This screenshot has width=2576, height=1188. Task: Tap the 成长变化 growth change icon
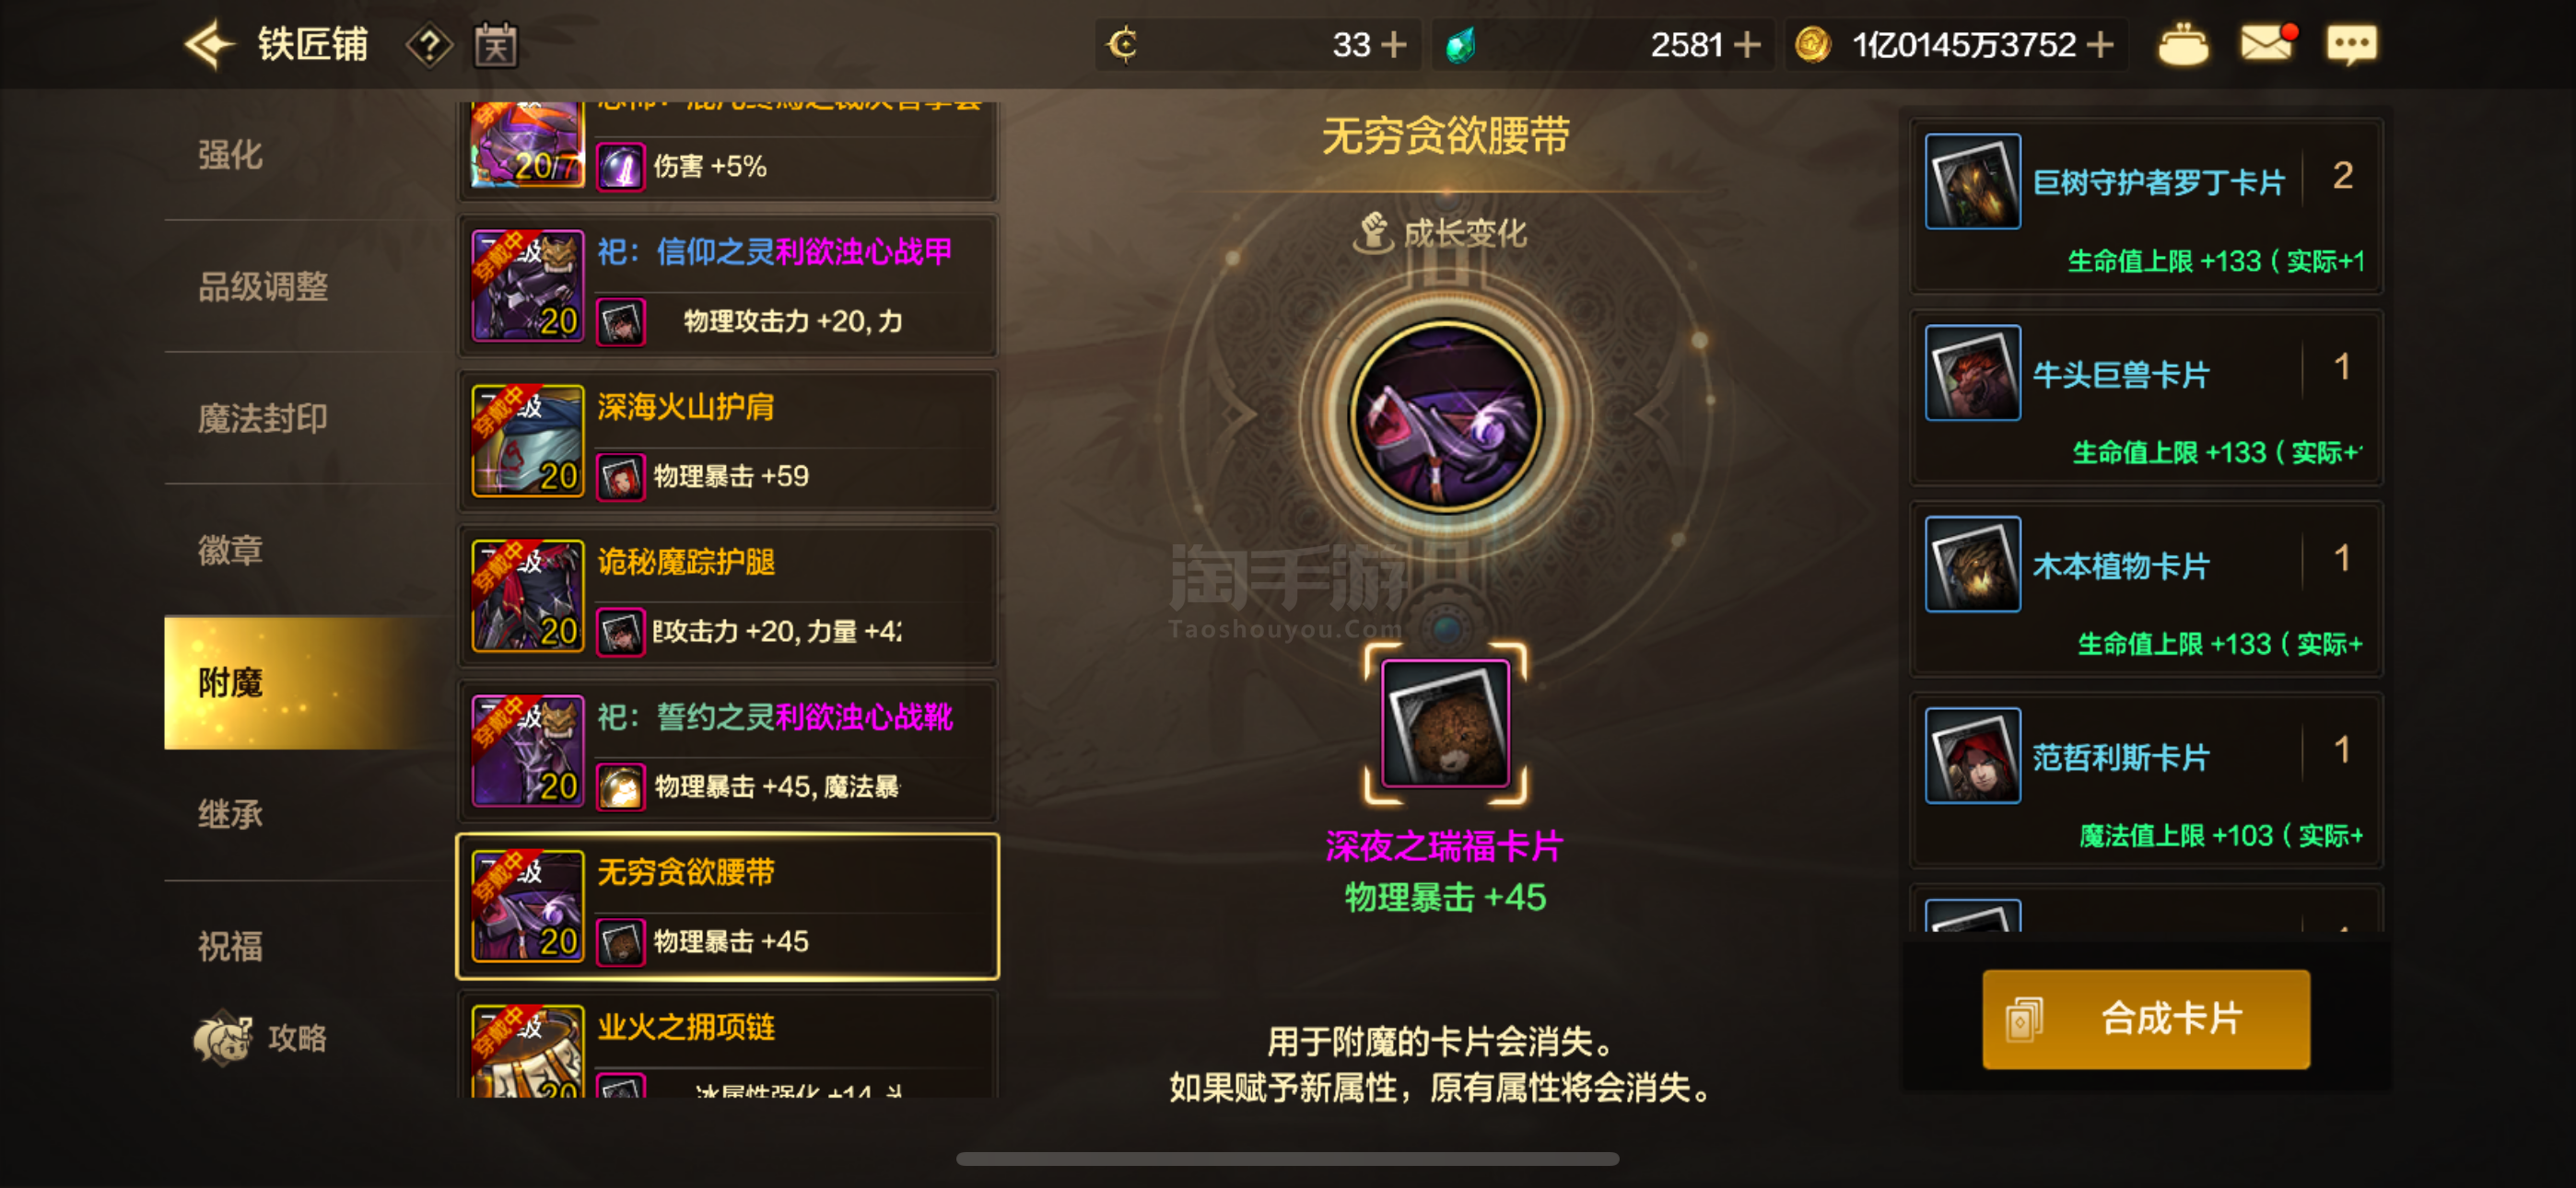click(1374, 233)
